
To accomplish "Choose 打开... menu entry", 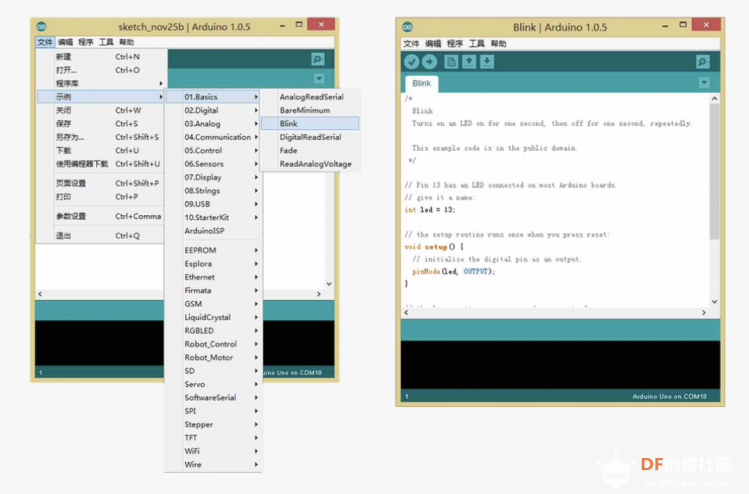I will 101,70.
